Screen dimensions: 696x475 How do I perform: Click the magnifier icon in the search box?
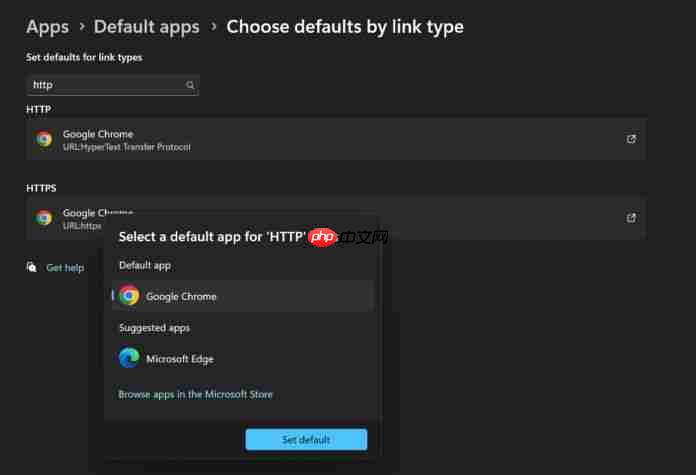pyautogui.click(x=190, y=85)
